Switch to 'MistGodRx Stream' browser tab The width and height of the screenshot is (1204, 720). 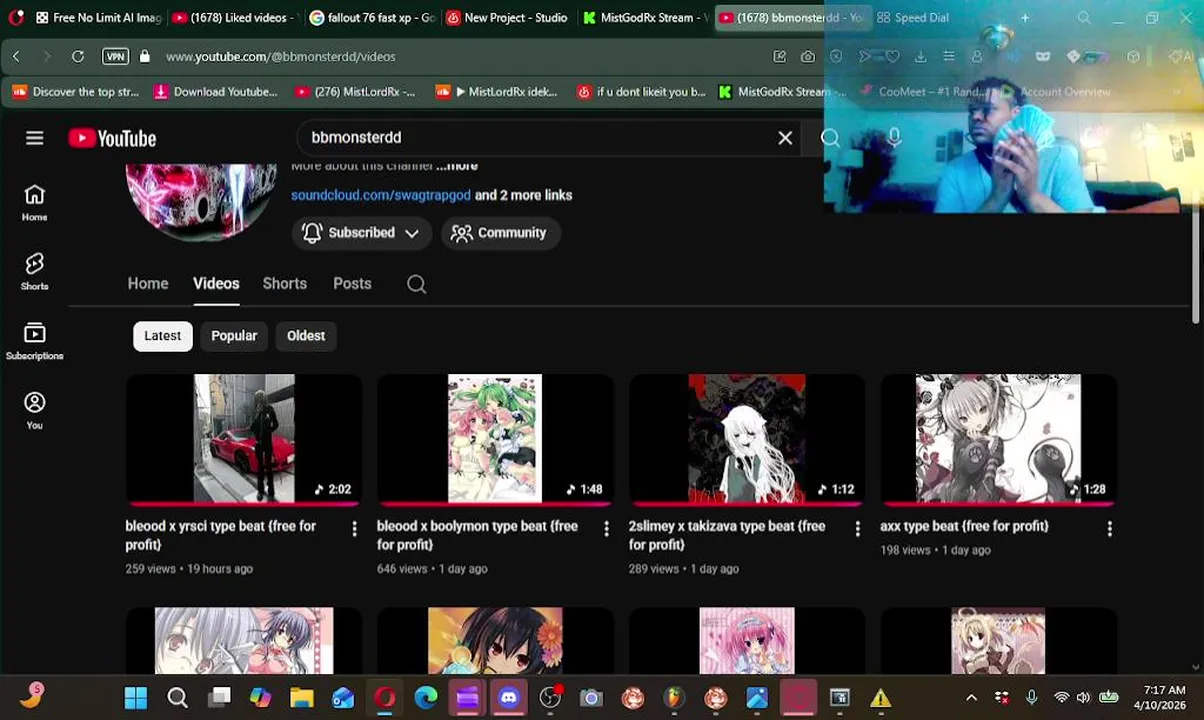point(644,18)
